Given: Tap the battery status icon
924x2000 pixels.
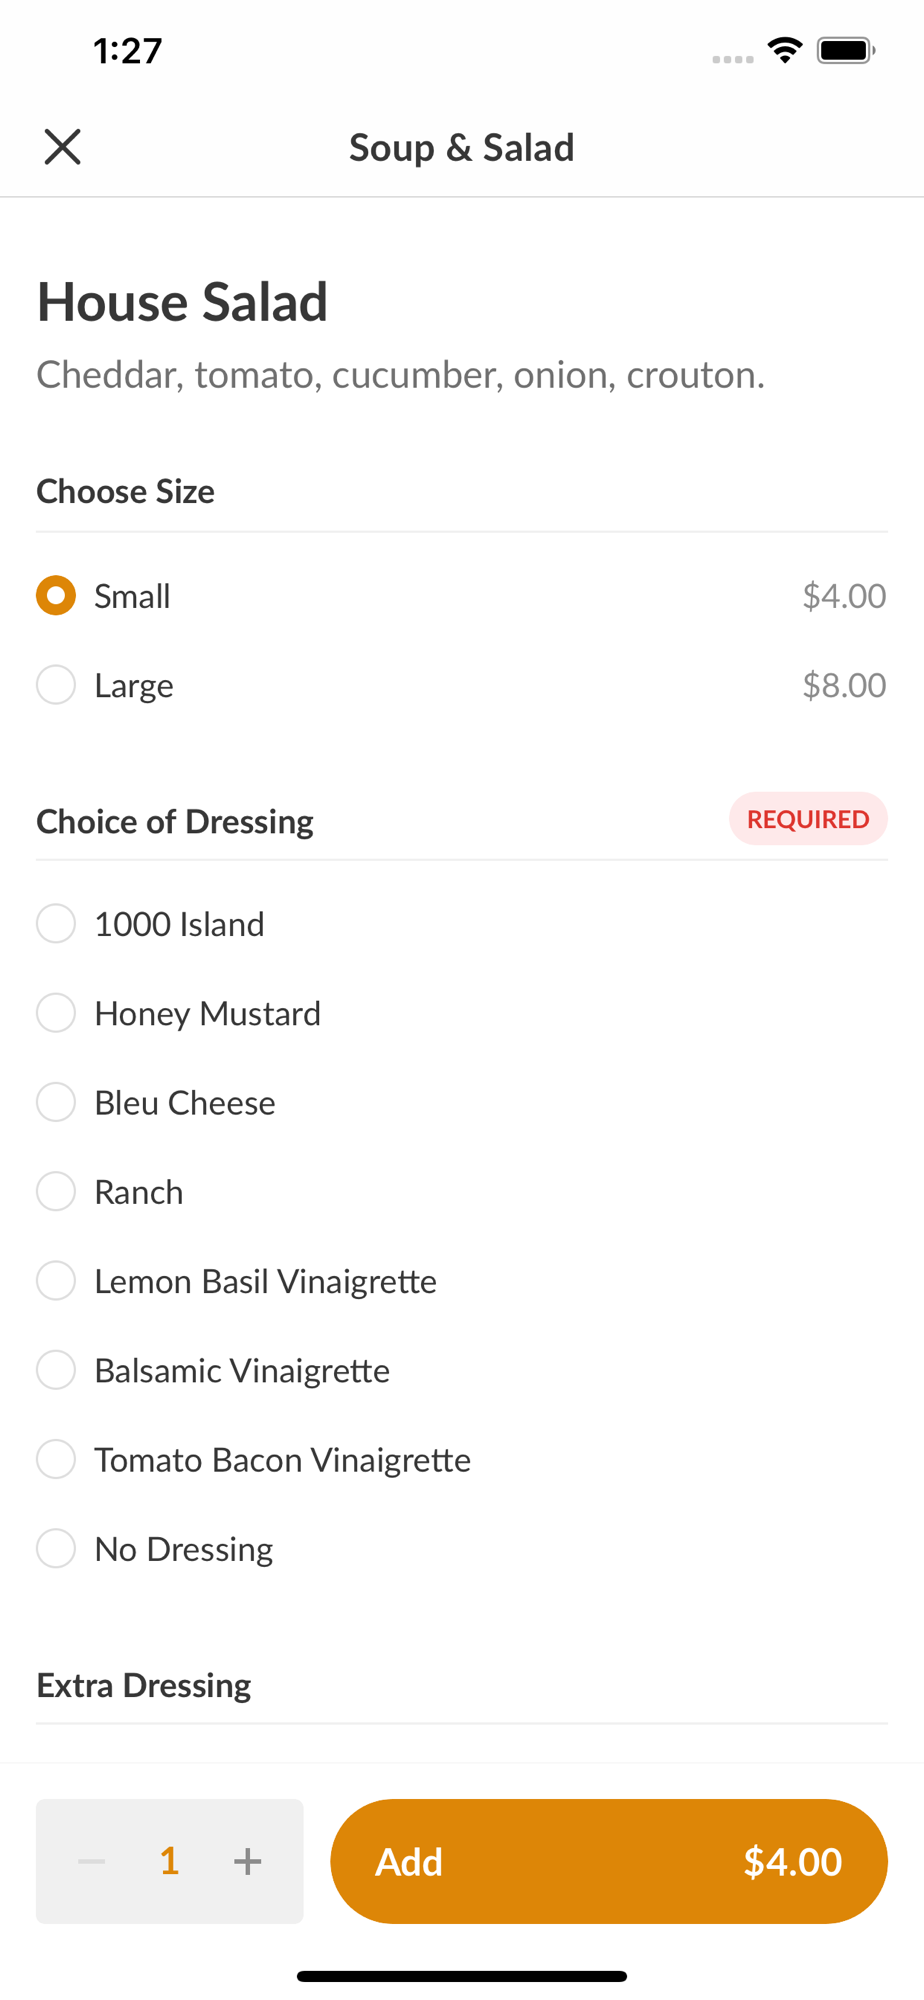Looking at the screenshot, I should coord(846,50).
